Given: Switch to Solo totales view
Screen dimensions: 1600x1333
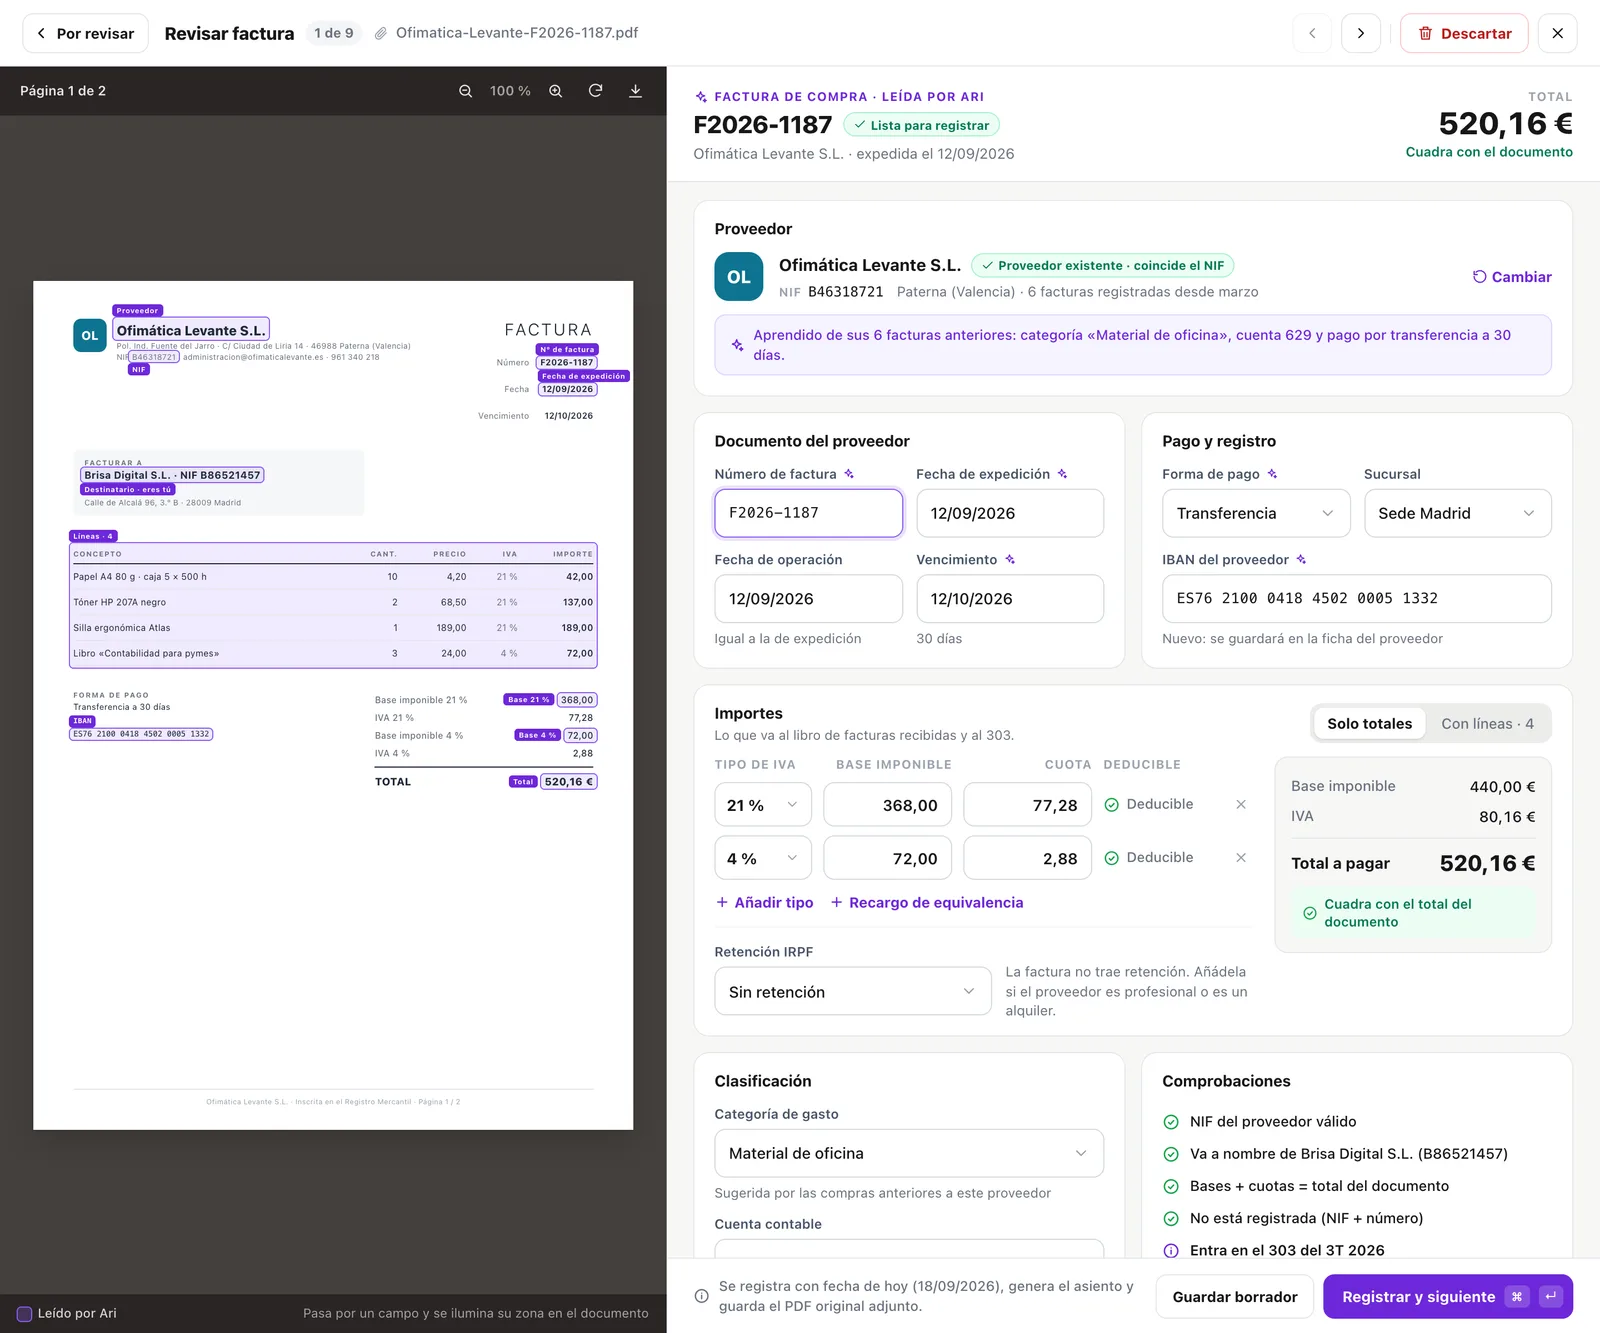Looking at the screenshot, I should 1369,724.
